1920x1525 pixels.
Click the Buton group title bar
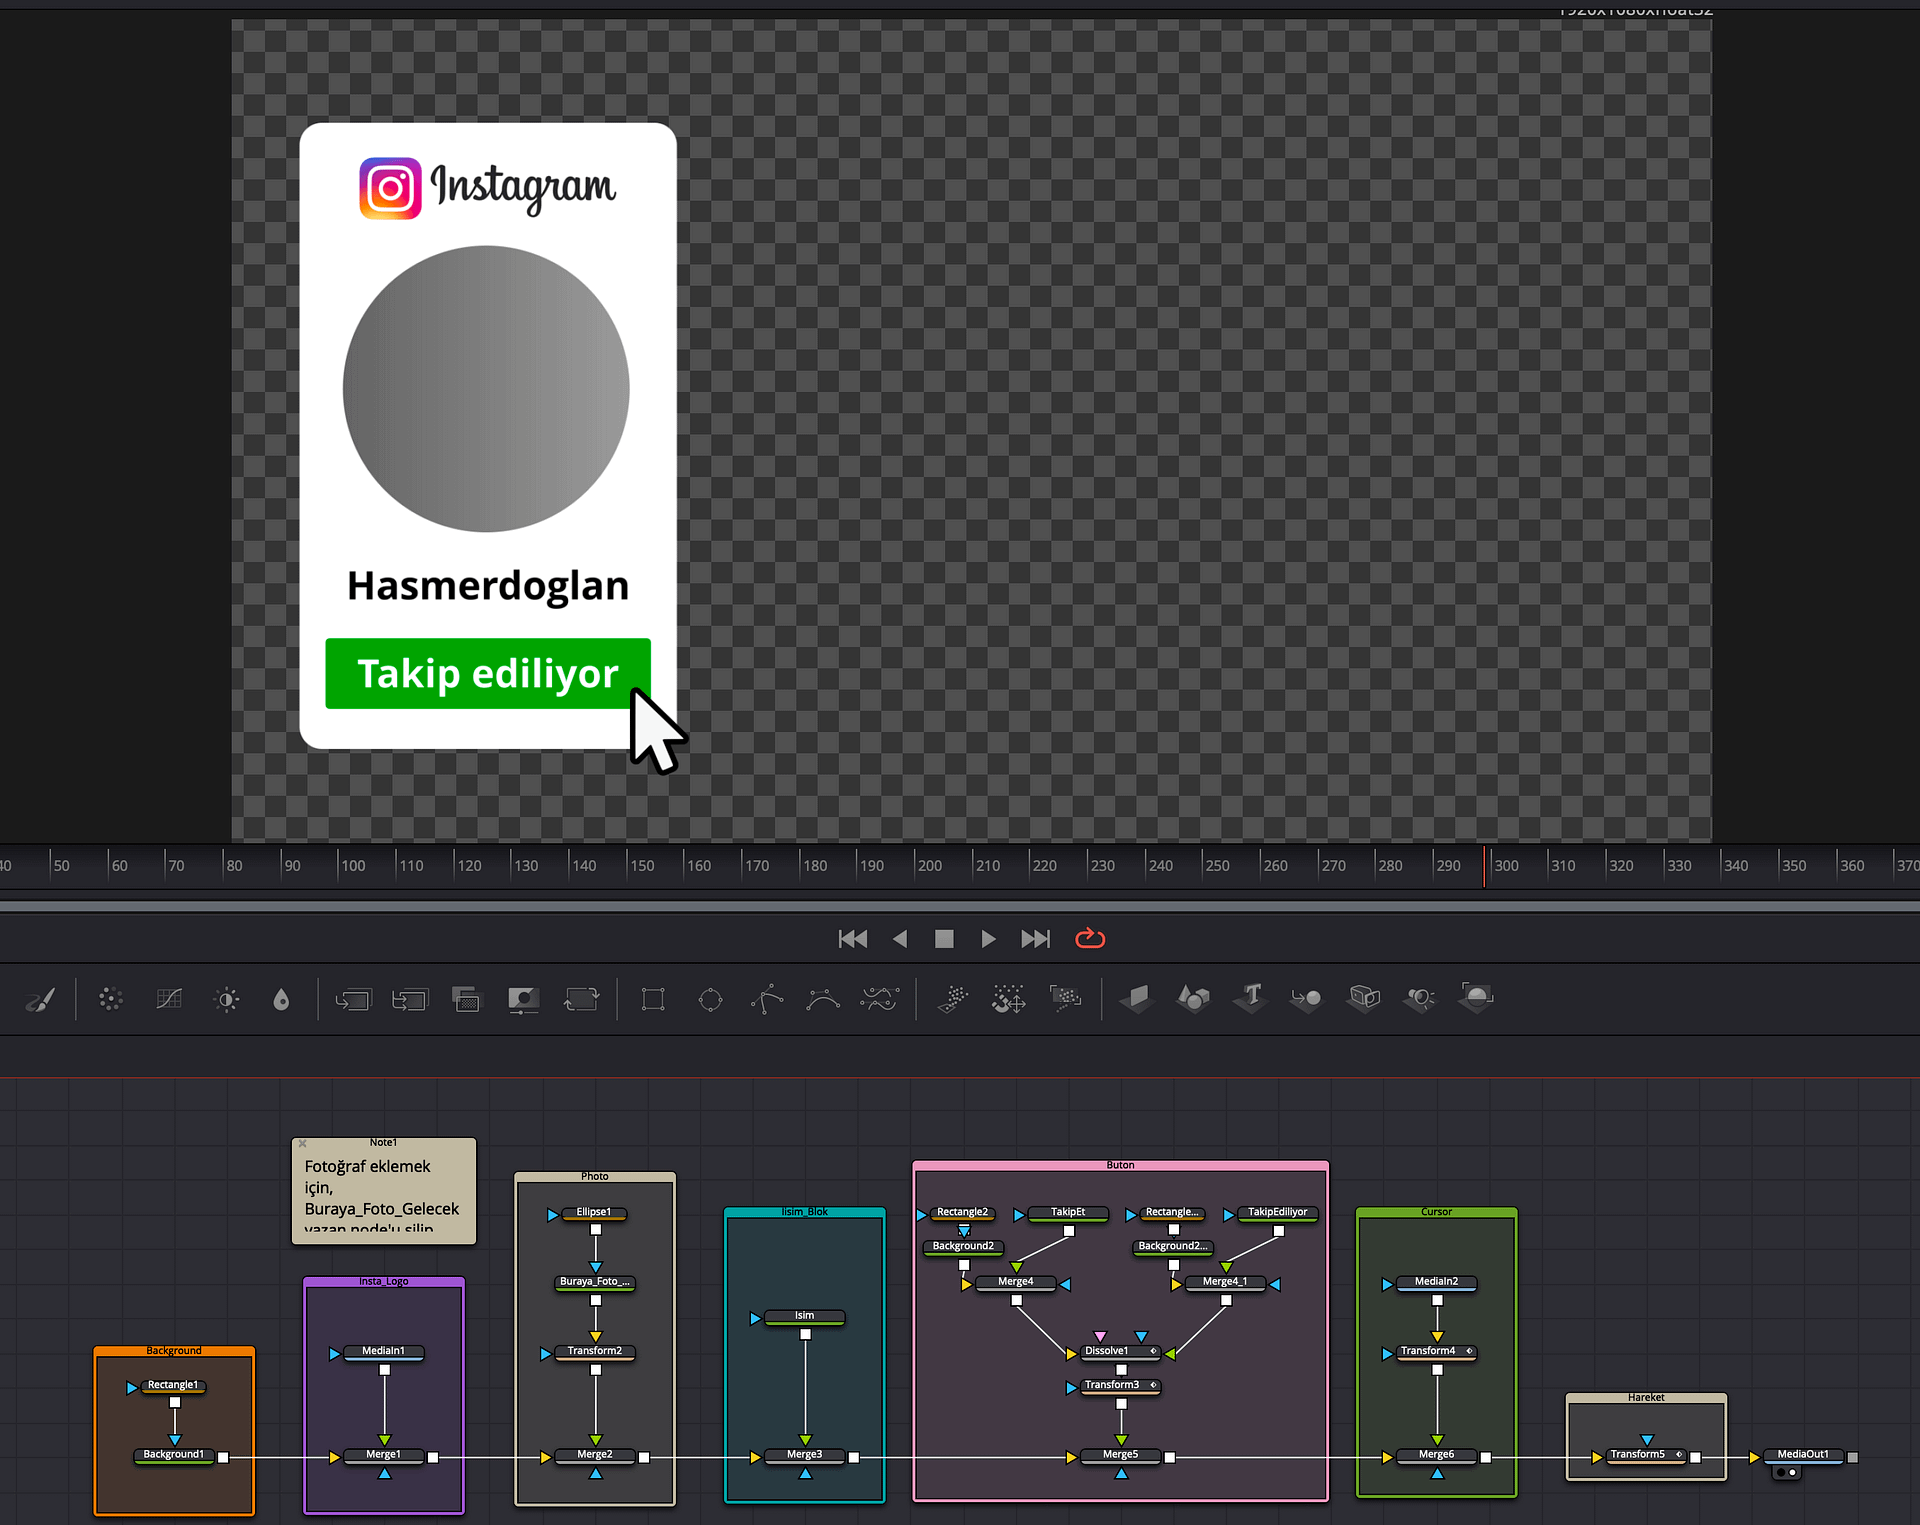click(x=1120, y=1165)
